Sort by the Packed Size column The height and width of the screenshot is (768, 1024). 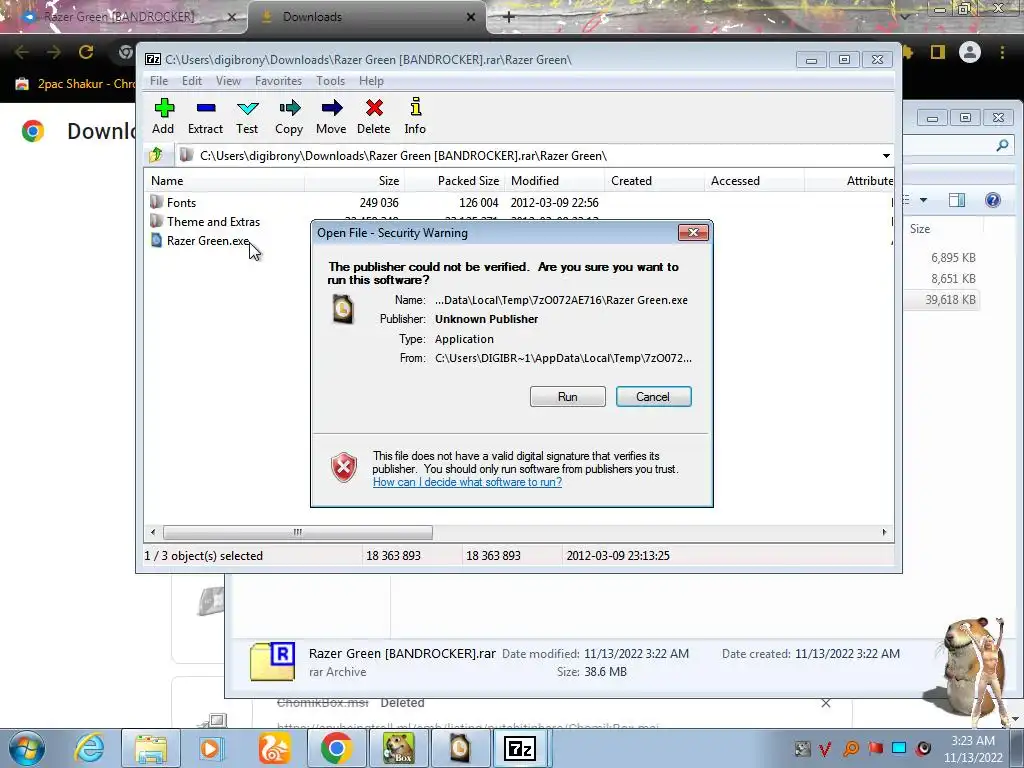[454, 181]
